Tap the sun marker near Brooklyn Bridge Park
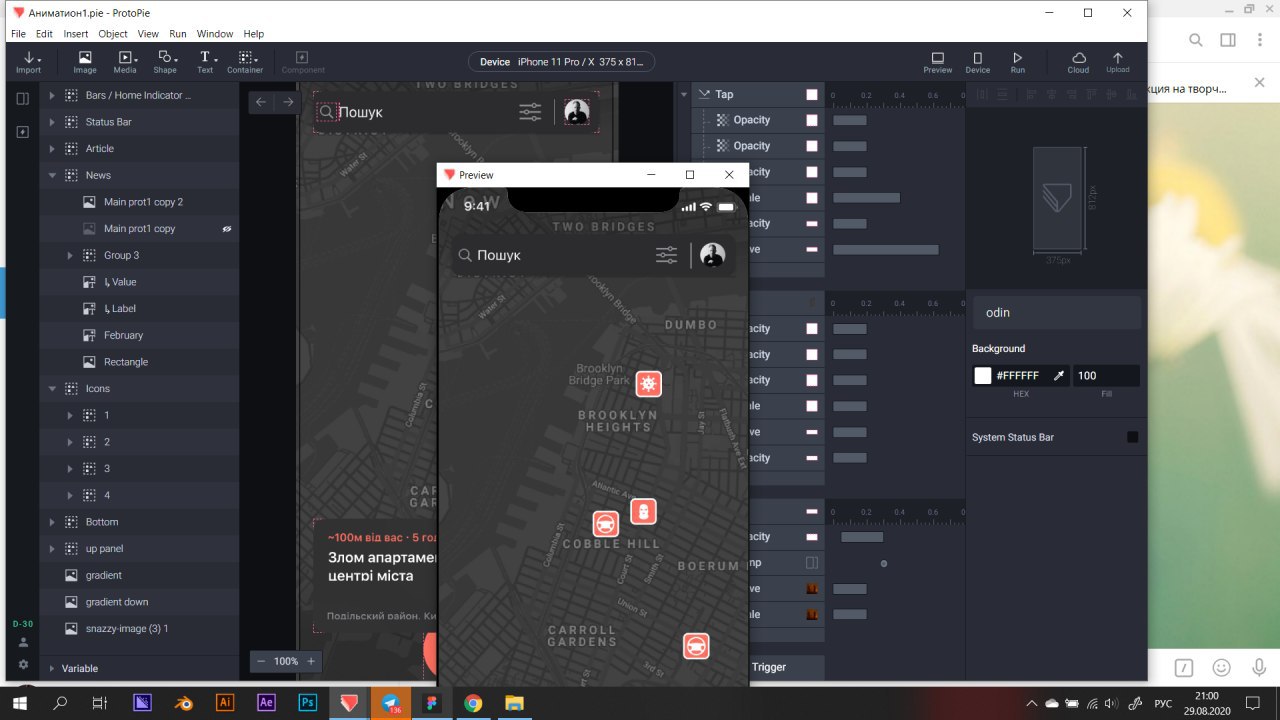1280x720 pixels. [649, 384]
